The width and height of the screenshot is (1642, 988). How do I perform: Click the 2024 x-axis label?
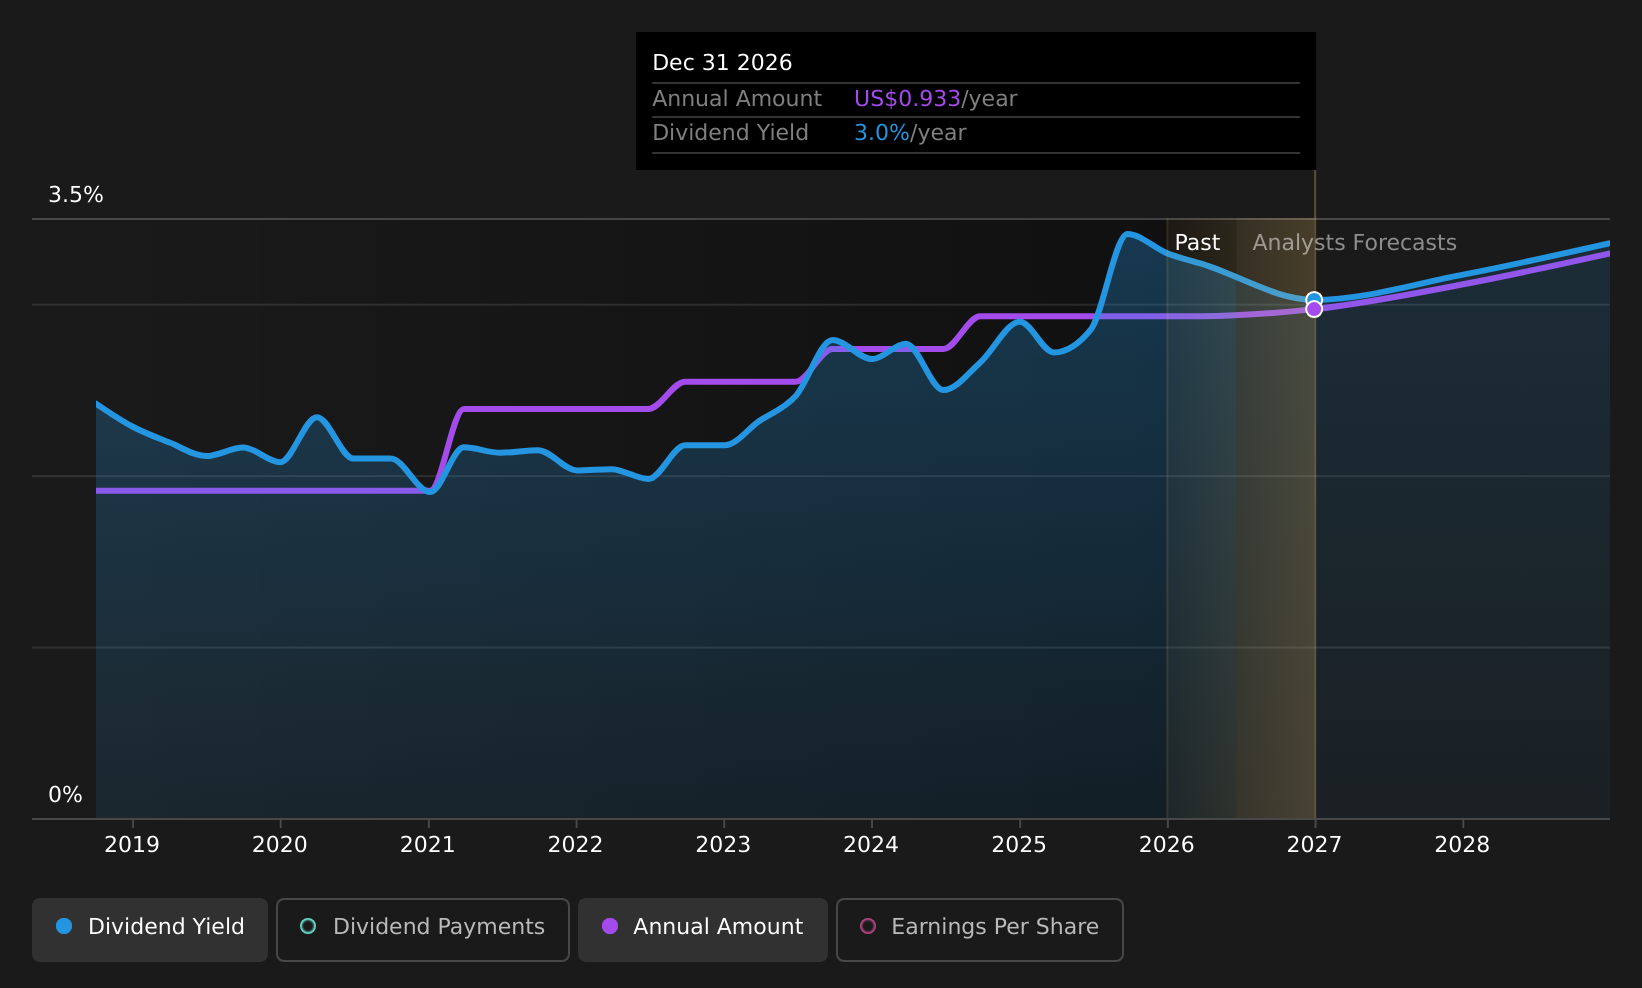click(x=871, y=845)
